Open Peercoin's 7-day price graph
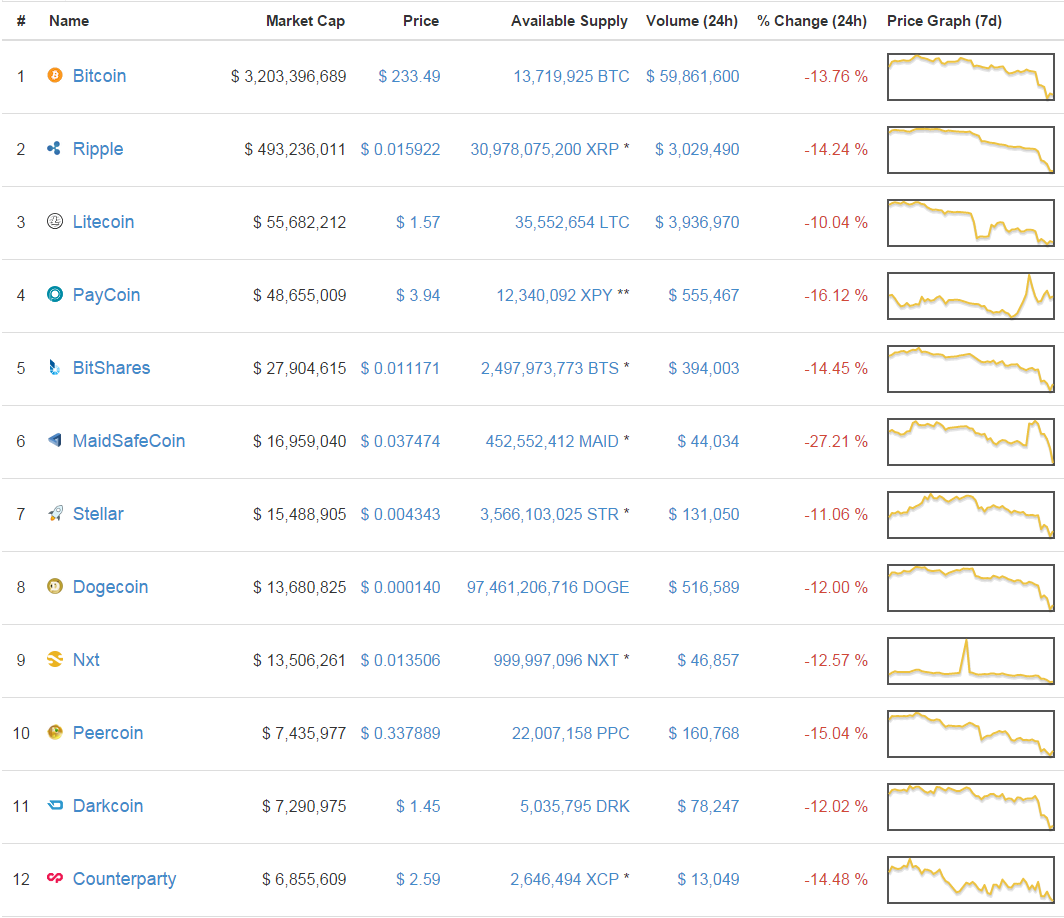The width and height of the screenshot is (1064, 918). click(970, 733)
